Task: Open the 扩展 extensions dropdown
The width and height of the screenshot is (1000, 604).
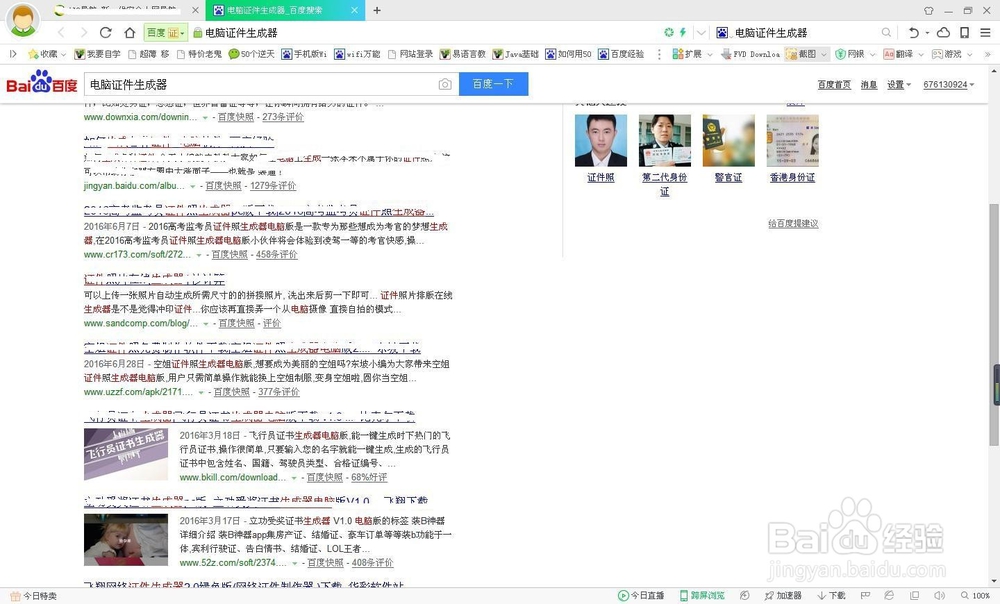Action: click(691, 54)
